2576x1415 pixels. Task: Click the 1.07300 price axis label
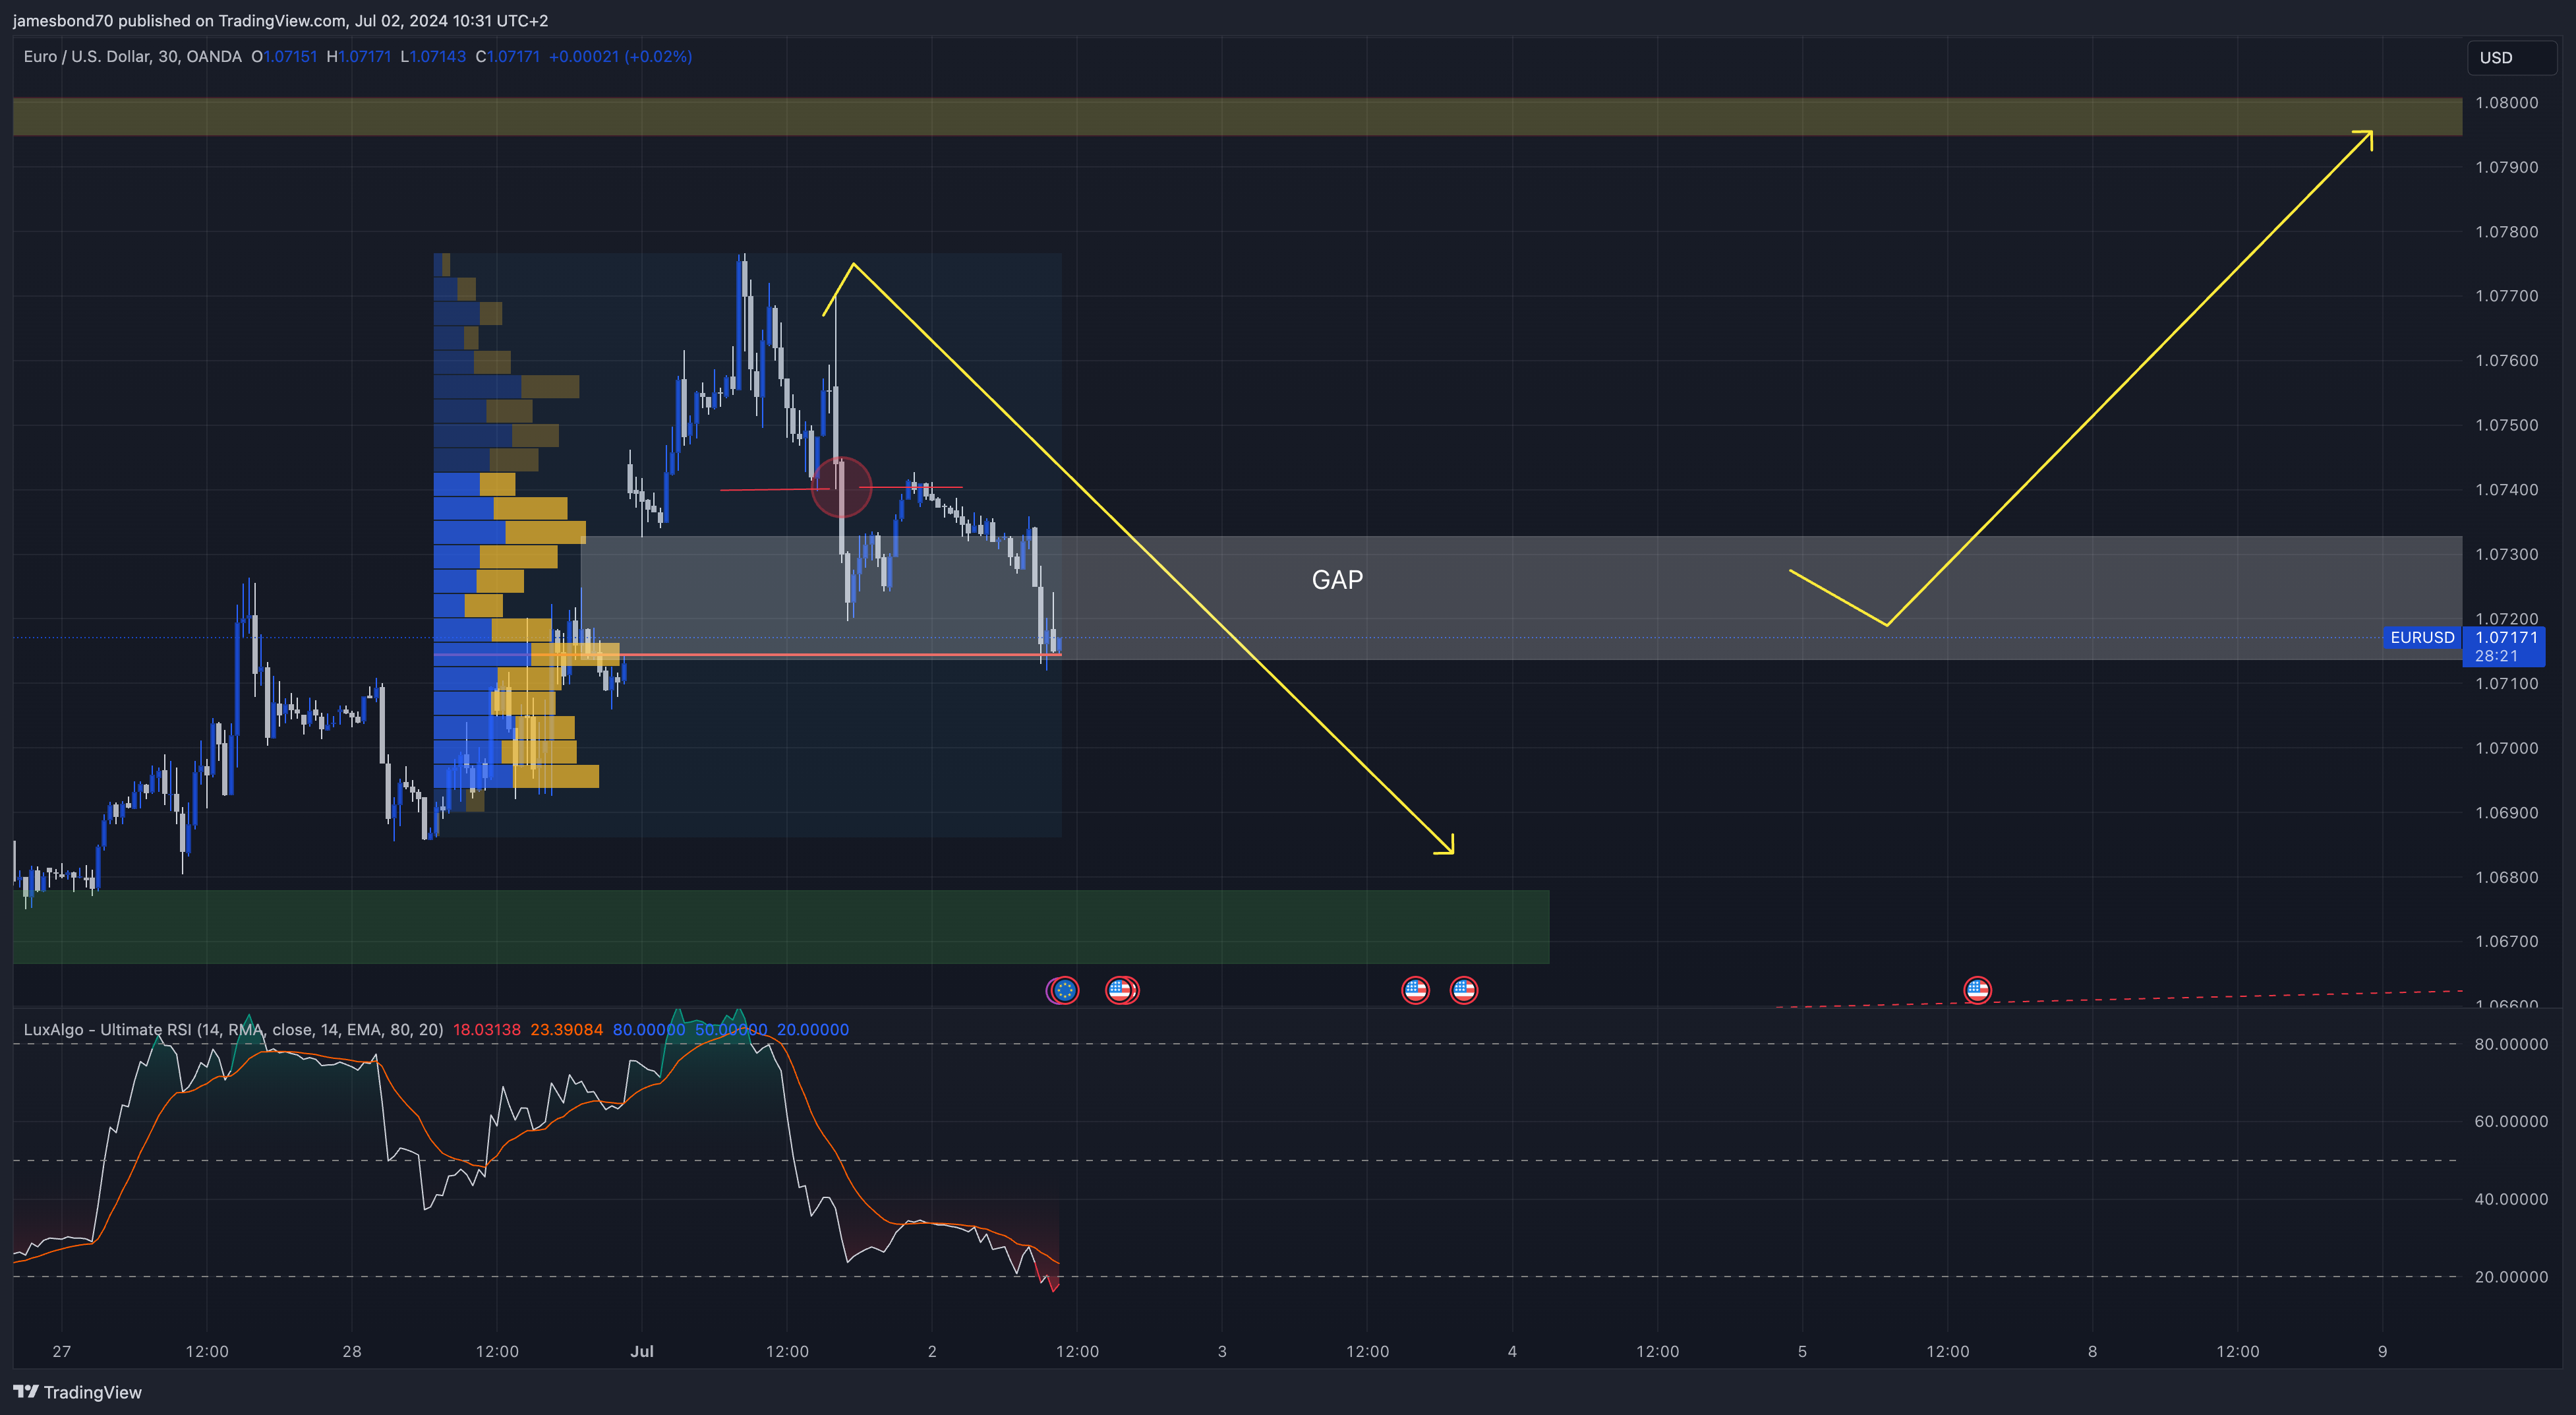point(2506,554)
